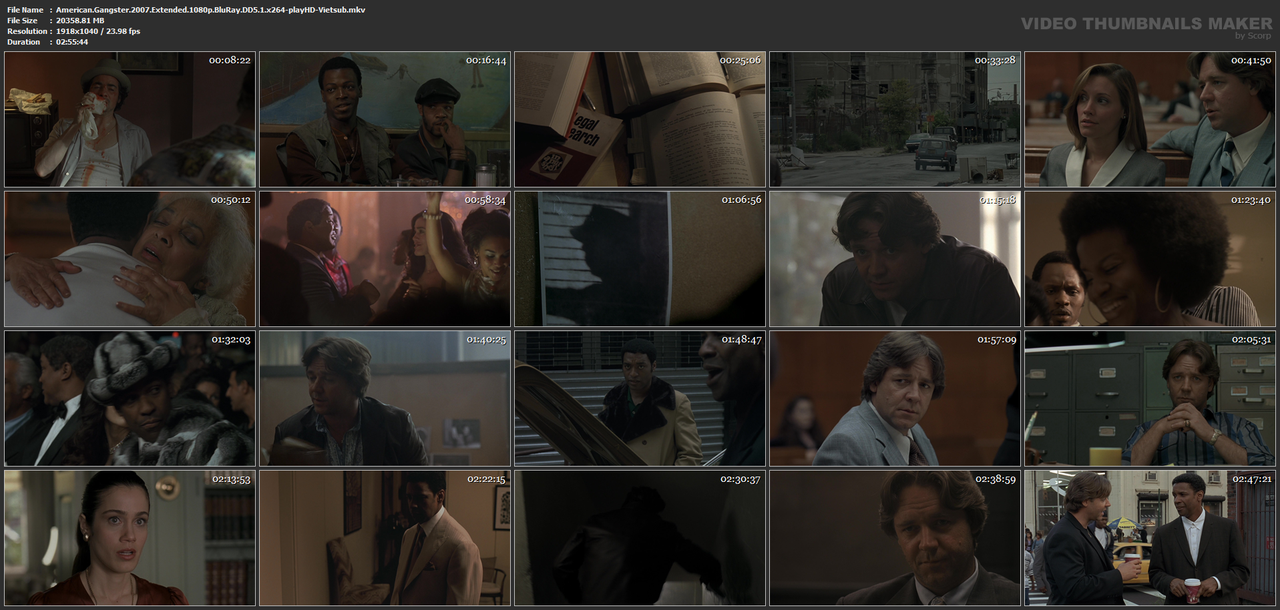Open the book pages thumbnail at 00:25:06

640,119
